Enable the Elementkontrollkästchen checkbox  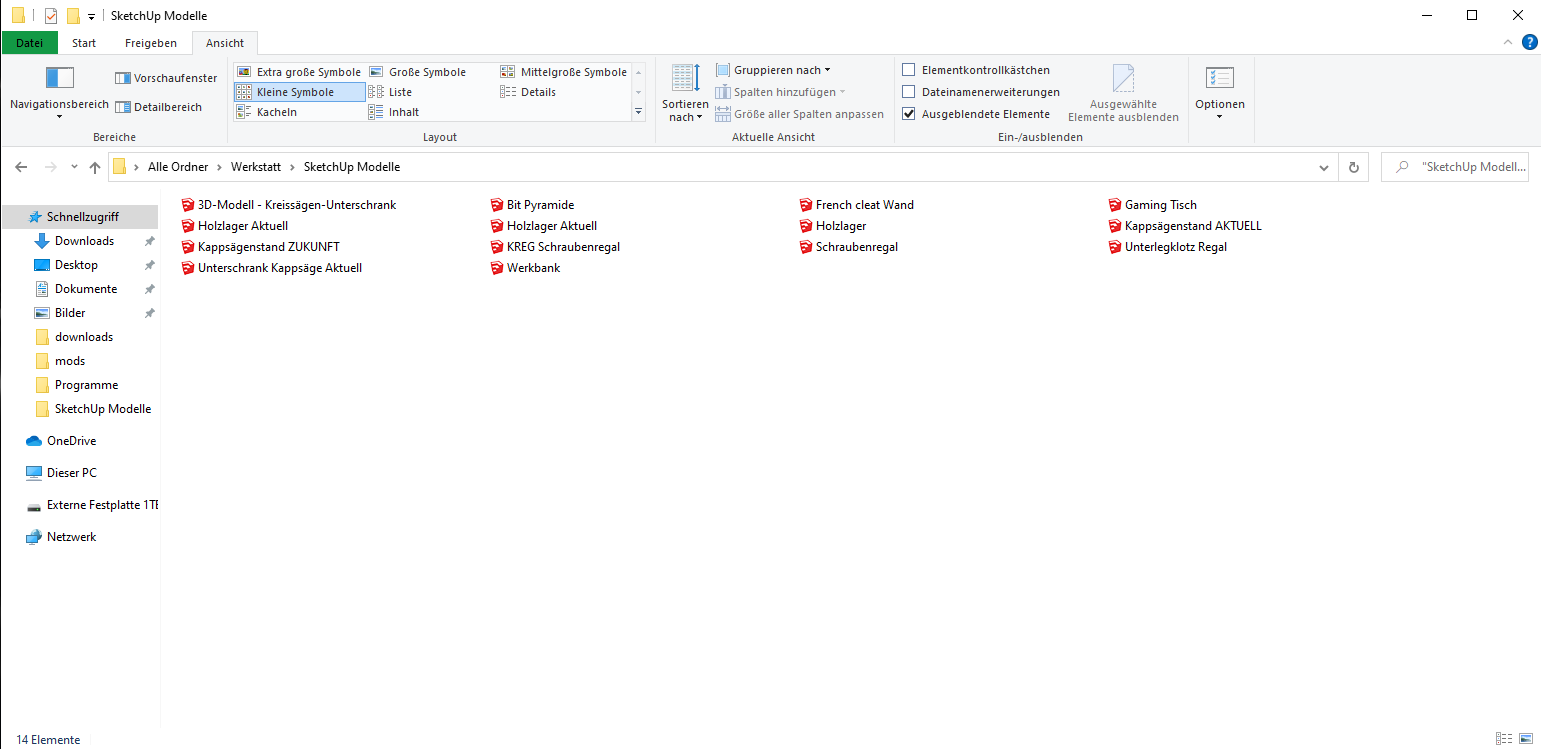tap(909, 70)
